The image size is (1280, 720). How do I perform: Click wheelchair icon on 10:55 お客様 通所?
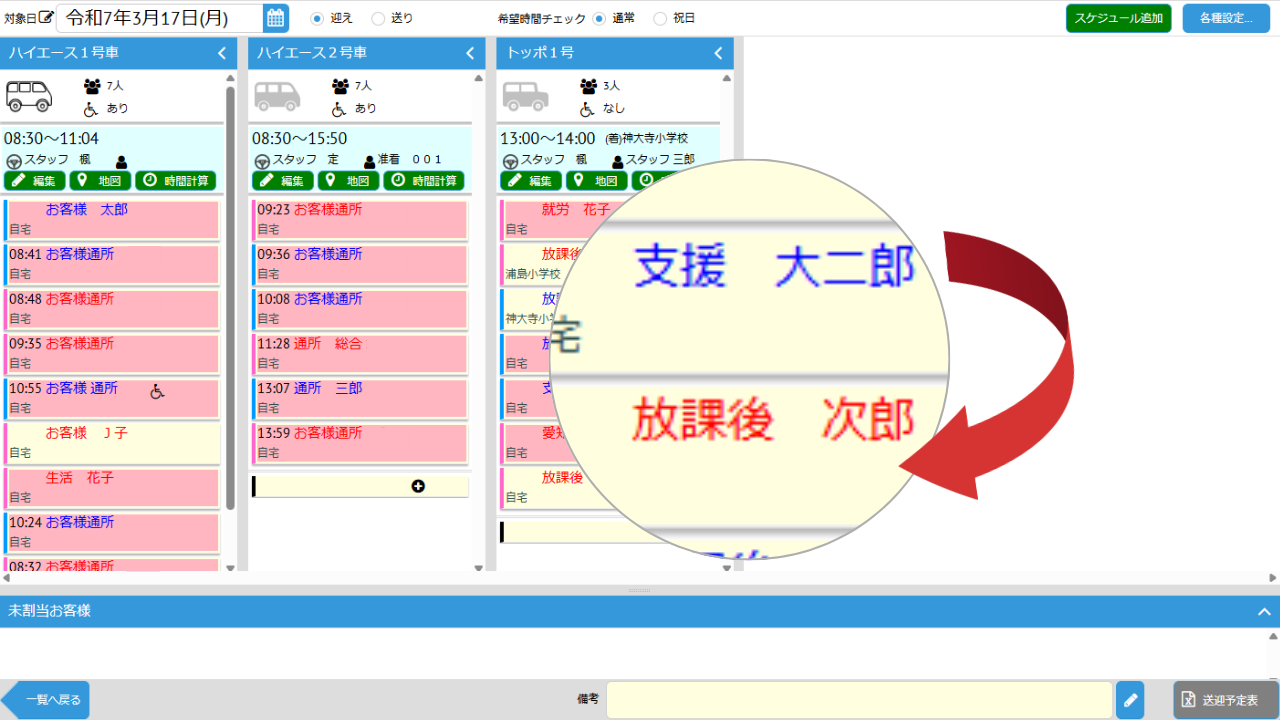coord(157,391)
